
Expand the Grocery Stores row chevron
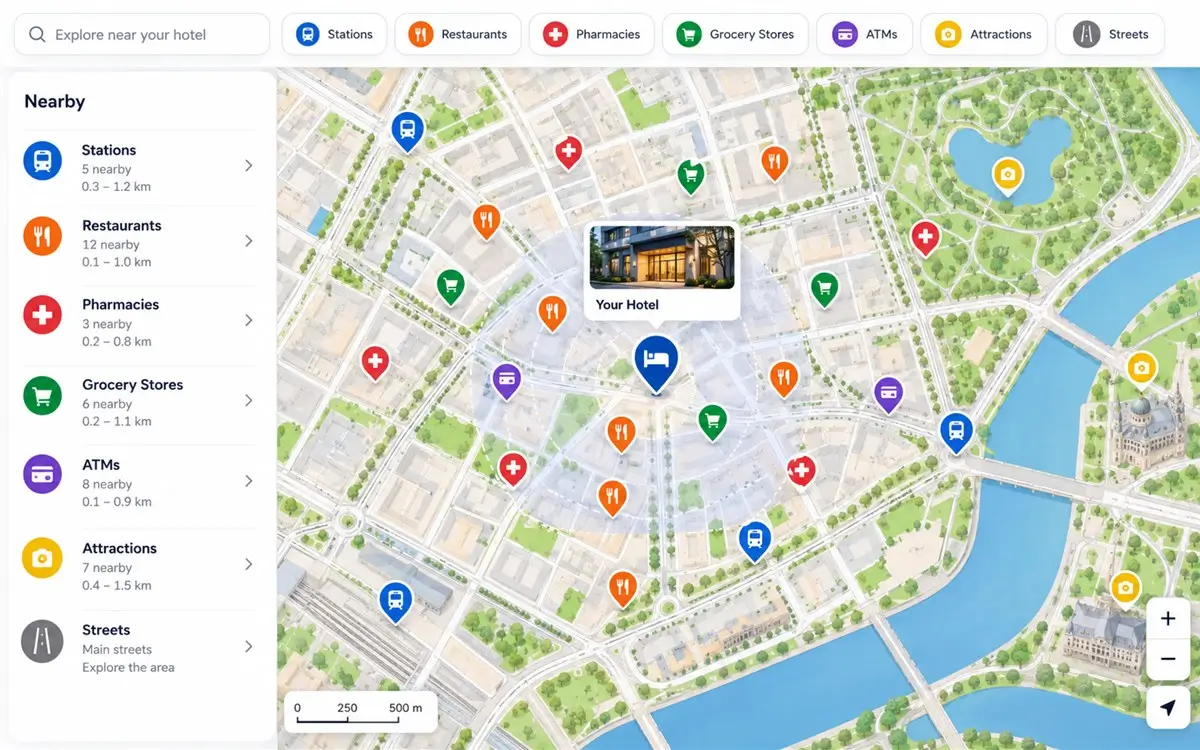[x=248, y=401]
